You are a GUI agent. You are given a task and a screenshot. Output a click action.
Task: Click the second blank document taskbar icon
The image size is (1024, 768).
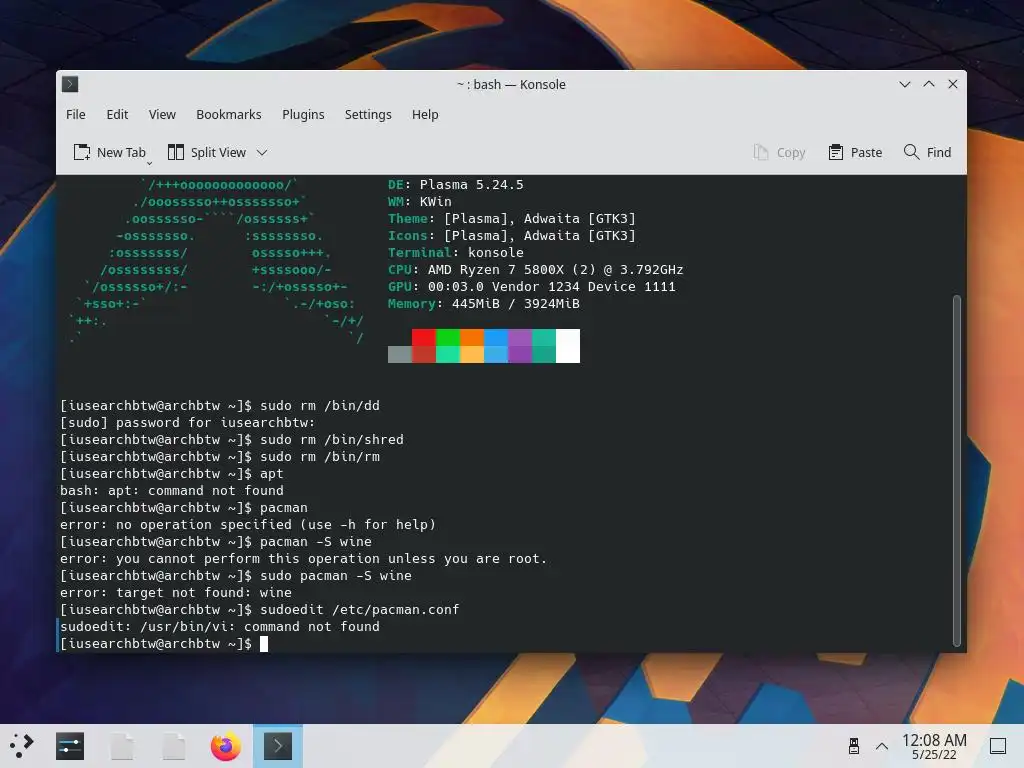174,746
